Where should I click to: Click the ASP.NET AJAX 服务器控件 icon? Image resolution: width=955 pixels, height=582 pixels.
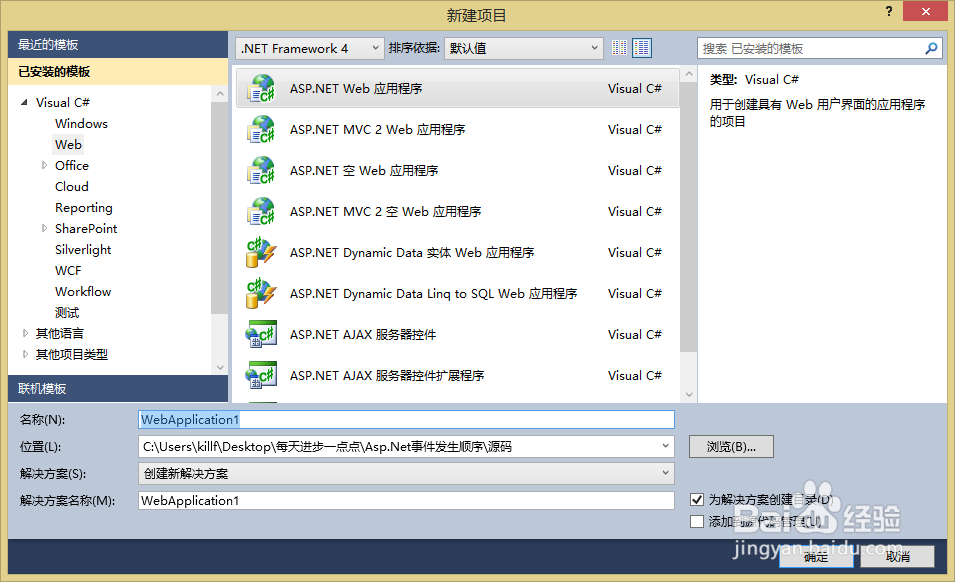pos(261,334)
